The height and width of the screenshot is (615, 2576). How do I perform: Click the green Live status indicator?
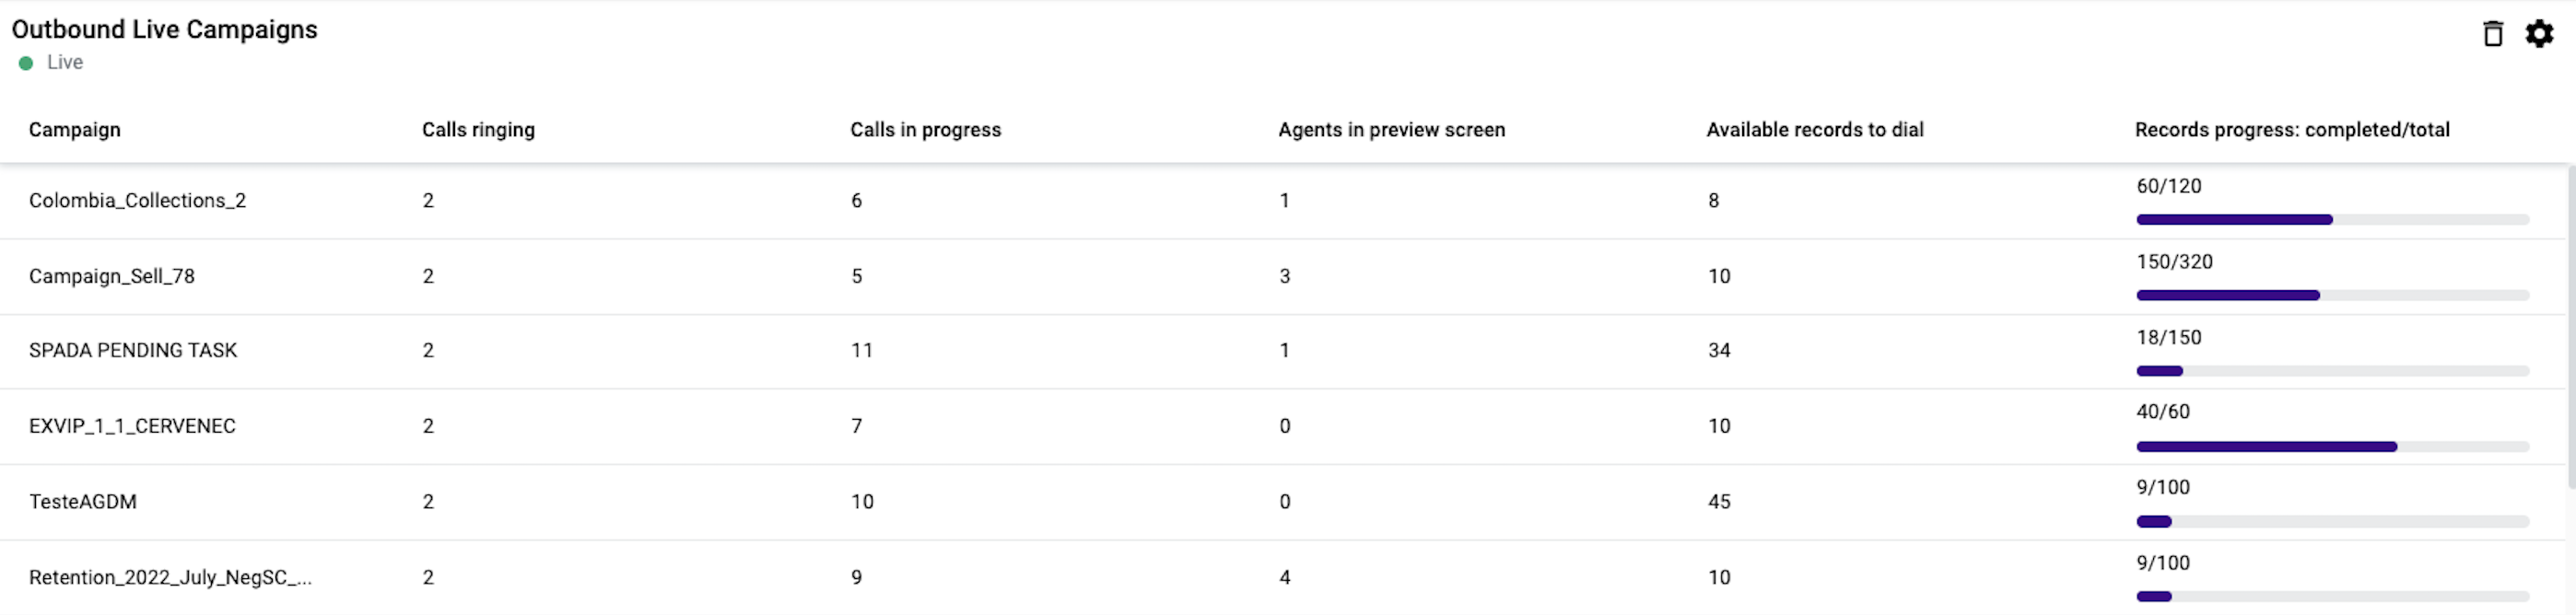point(26,63)
